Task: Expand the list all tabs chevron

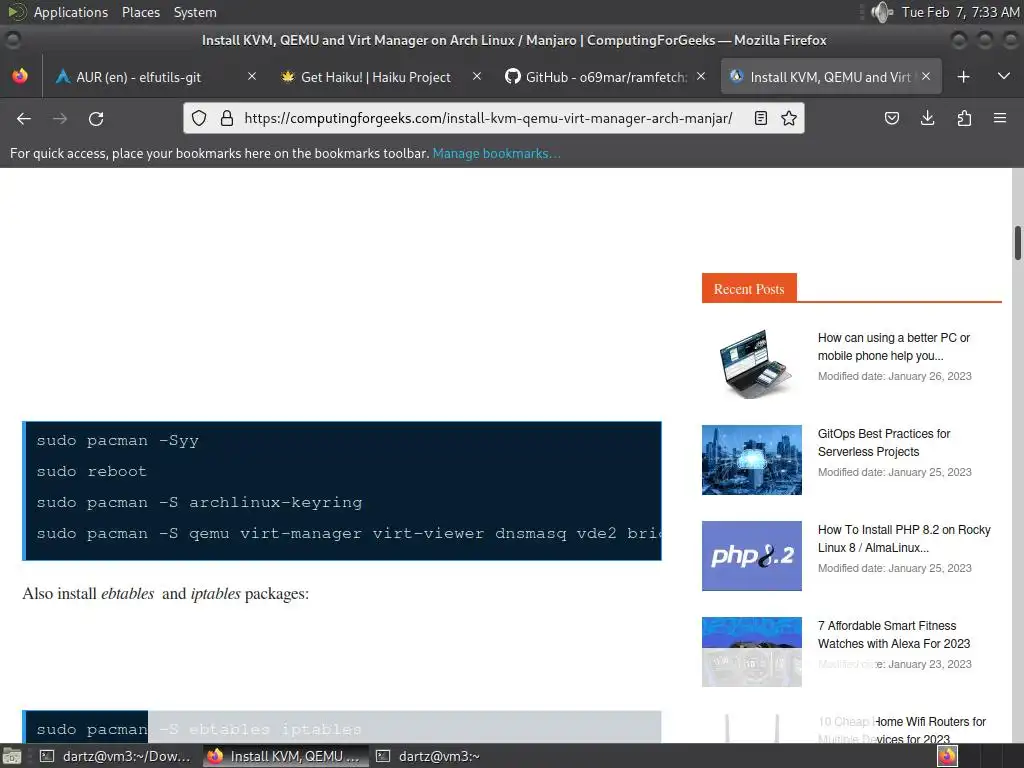Action: coord(1004,76)
